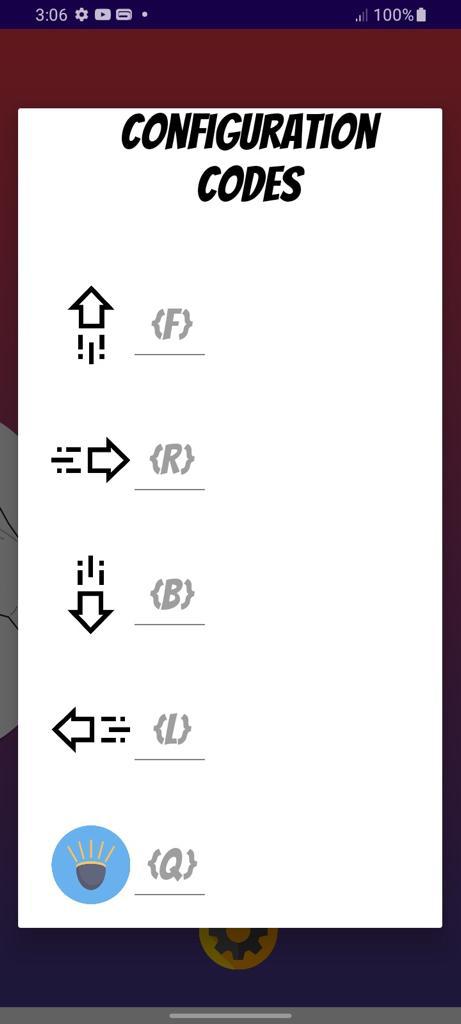Tap the forward up-arrow icon
The image size is (461, 1024).
[x=91, y=325]
